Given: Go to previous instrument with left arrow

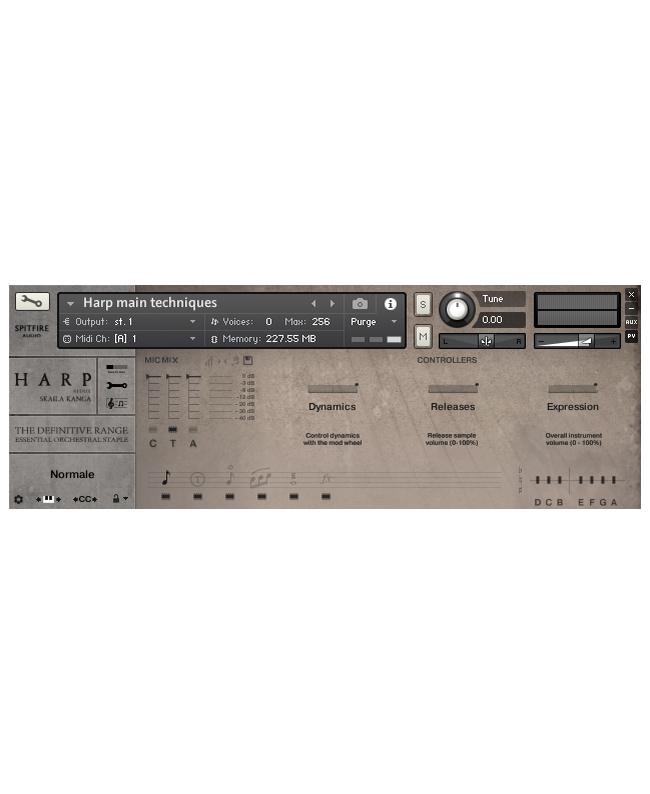Looking at the screenshot, I should pyautogui.click(x=314, y=303).
